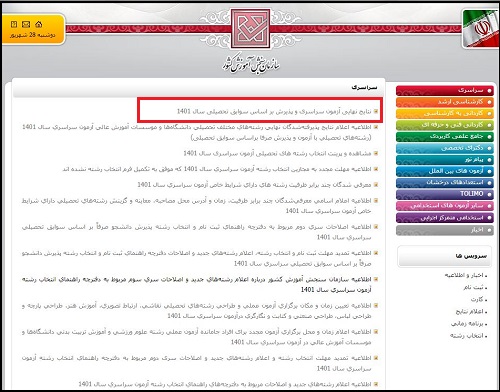This screenshot has width=500, height=392.
Task: Open the gray اخبار menu item
Action: [445, 230]
